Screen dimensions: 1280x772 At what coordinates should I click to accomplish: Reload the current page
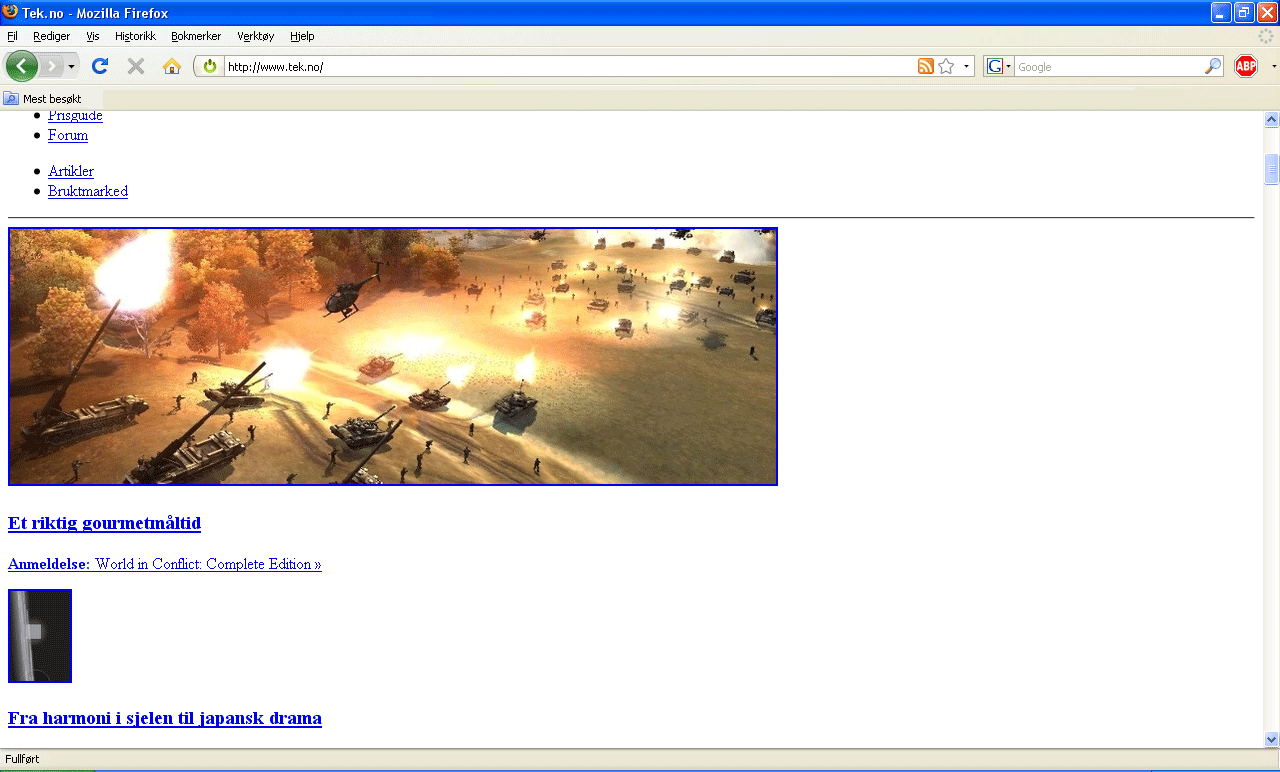[100, 66]
